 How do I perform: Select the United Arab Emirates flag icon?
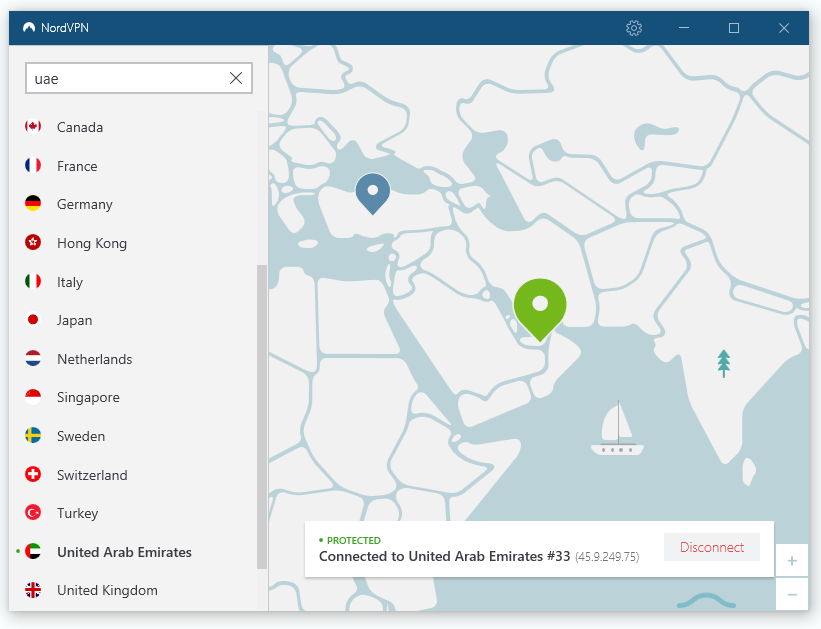pos(31,551)
